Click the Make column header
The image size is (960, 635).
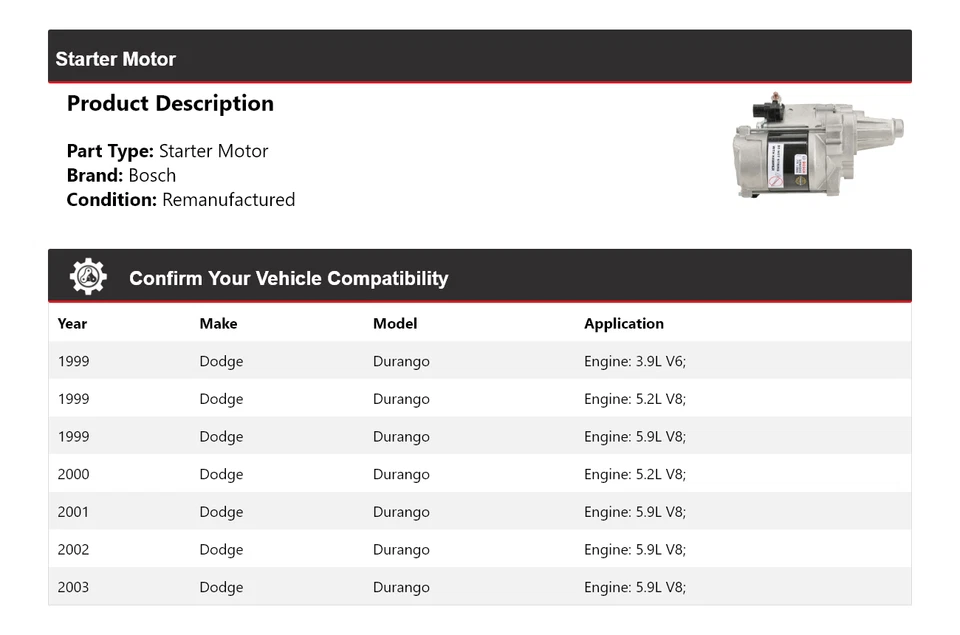tap(218, 323)
